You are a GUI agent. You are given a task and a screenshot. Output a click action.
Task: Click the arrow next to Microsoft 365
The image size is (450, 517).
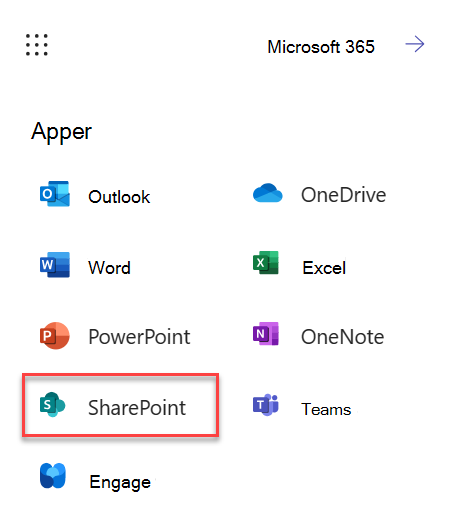415,44
